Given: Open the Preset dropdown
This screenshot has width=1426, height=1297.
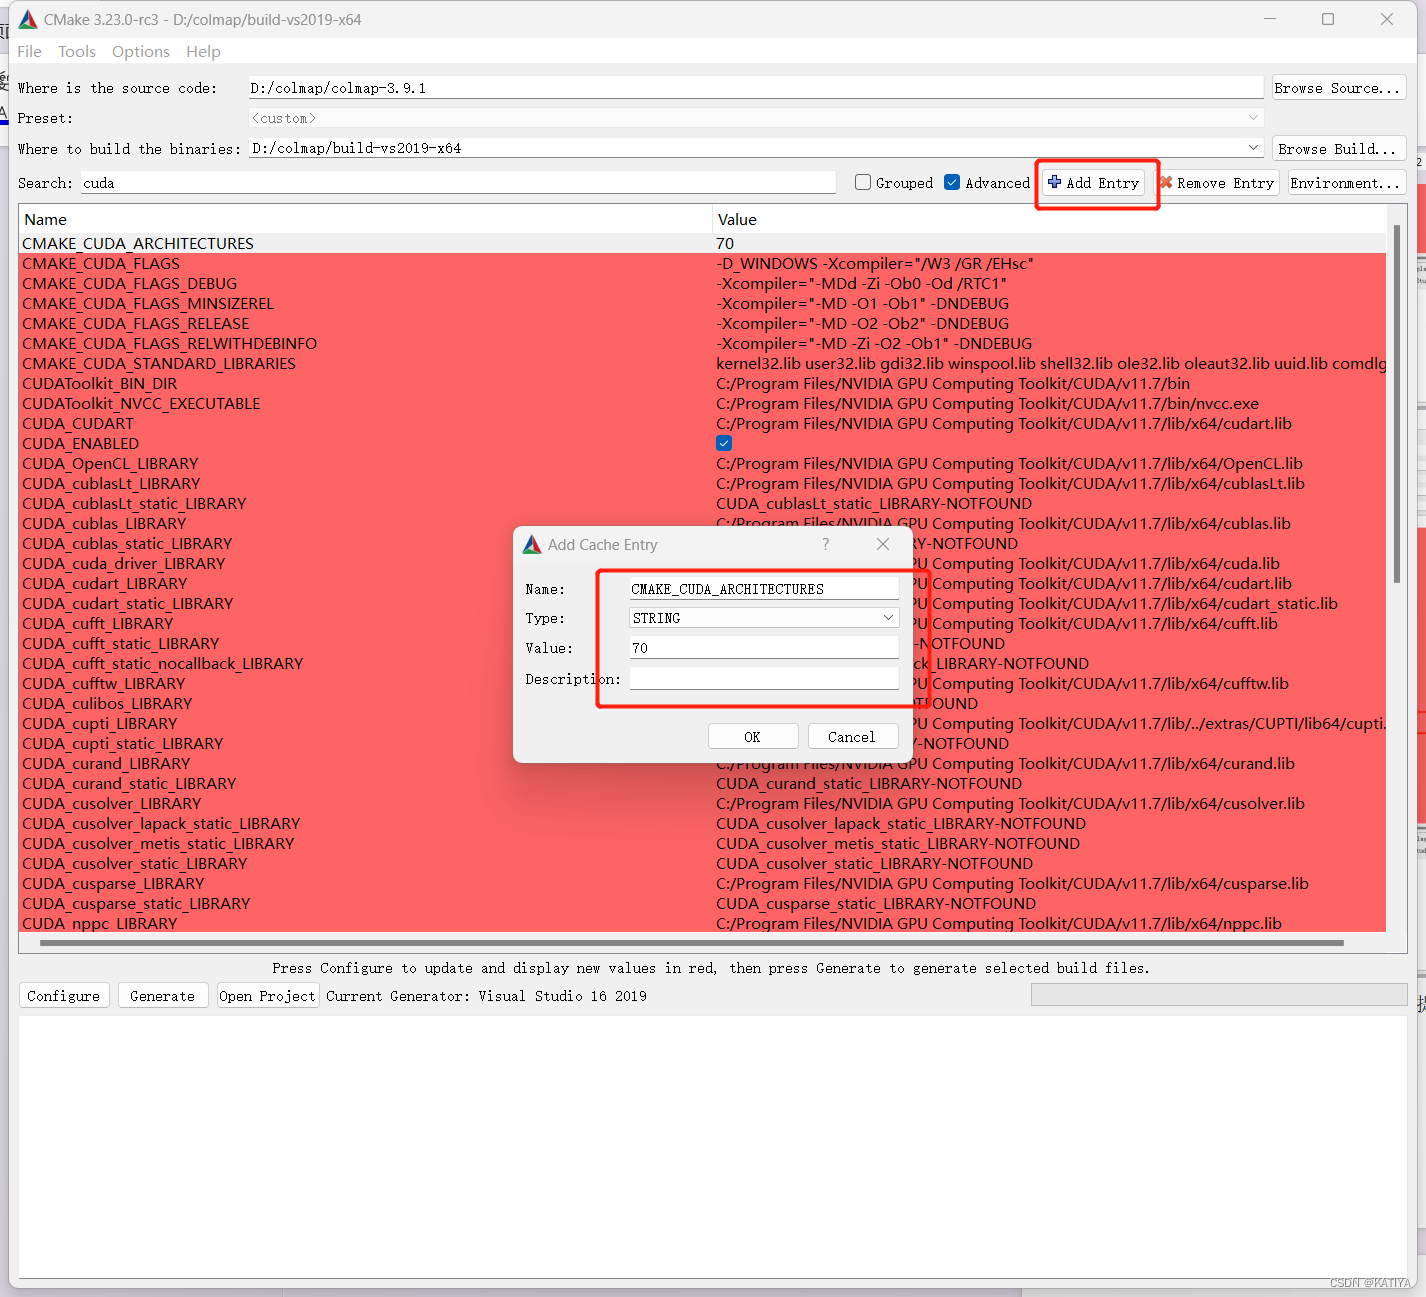Looking at the screenshot, I should point(1253,117).
